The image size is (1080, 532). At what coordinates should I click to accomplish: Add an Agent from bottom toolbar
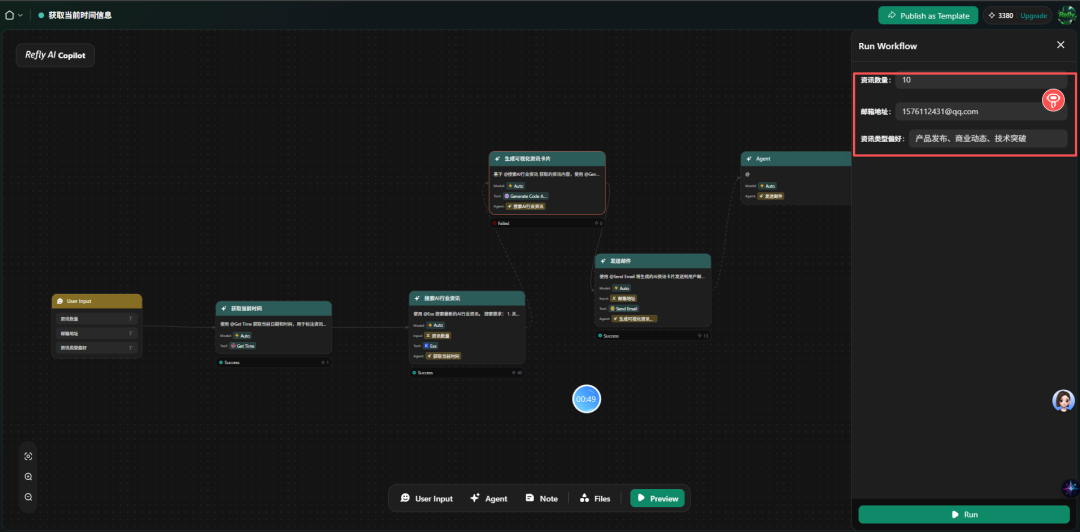[x=488, y=498]
